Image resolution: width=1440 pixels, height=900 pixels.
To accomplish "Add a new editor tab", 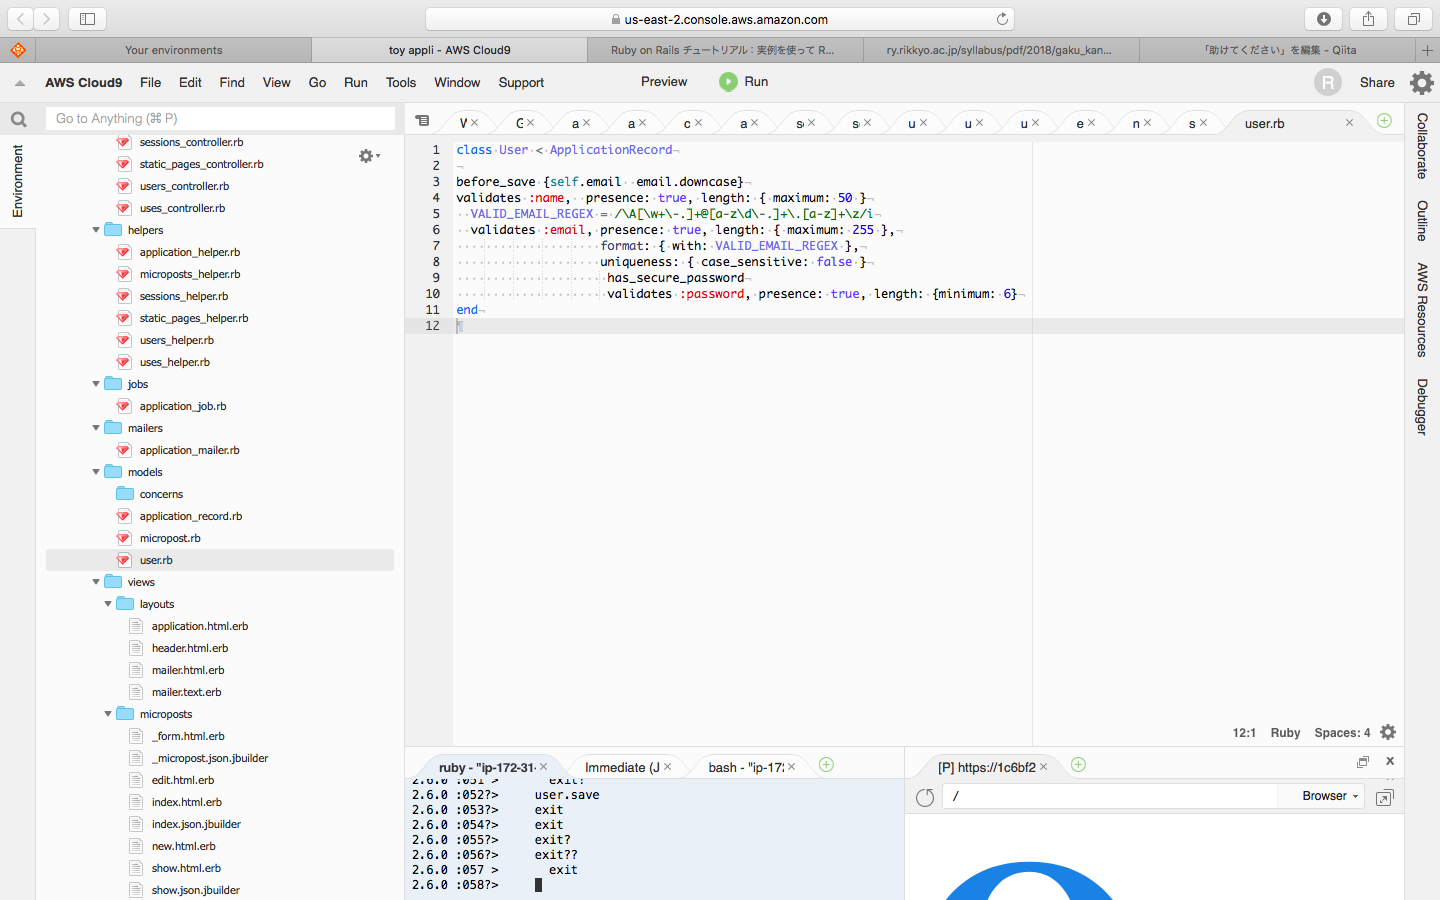I will click(1384, 121).
